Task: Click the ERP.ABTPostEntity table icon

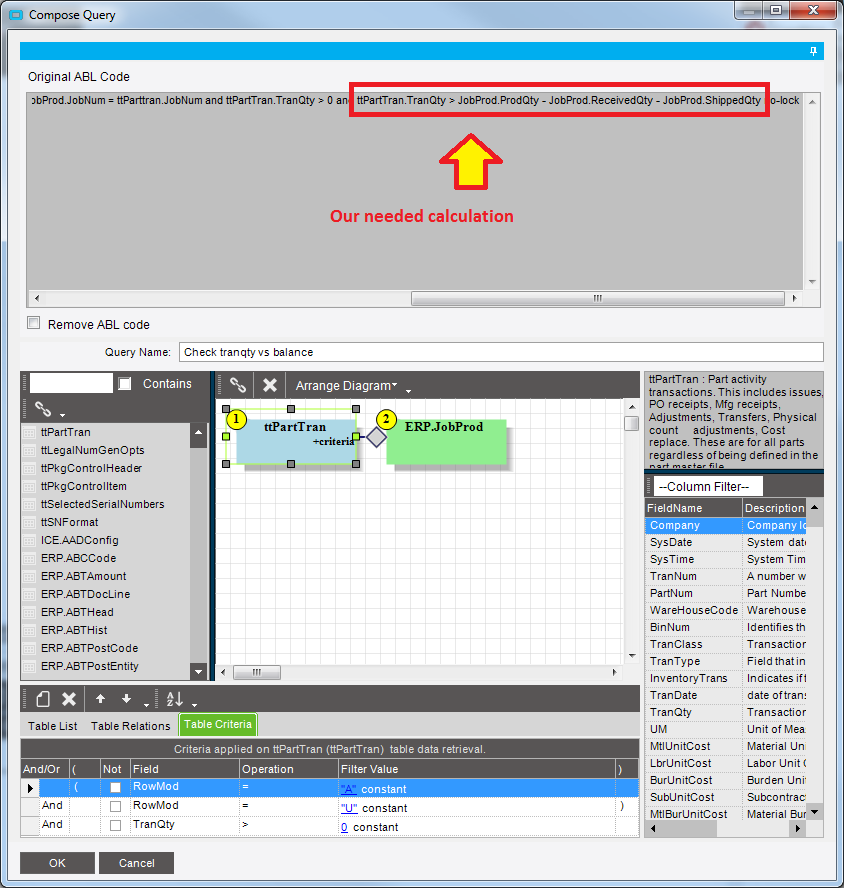Action: (x=29, y=667)
